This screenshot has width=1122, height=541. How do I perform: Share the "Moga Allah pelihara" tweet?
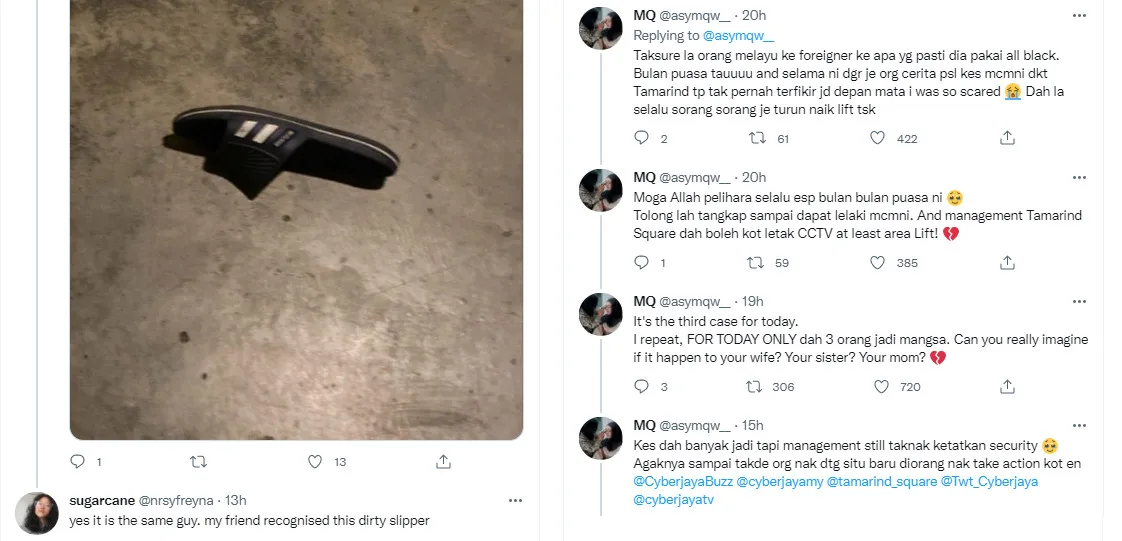point(1007,263)
